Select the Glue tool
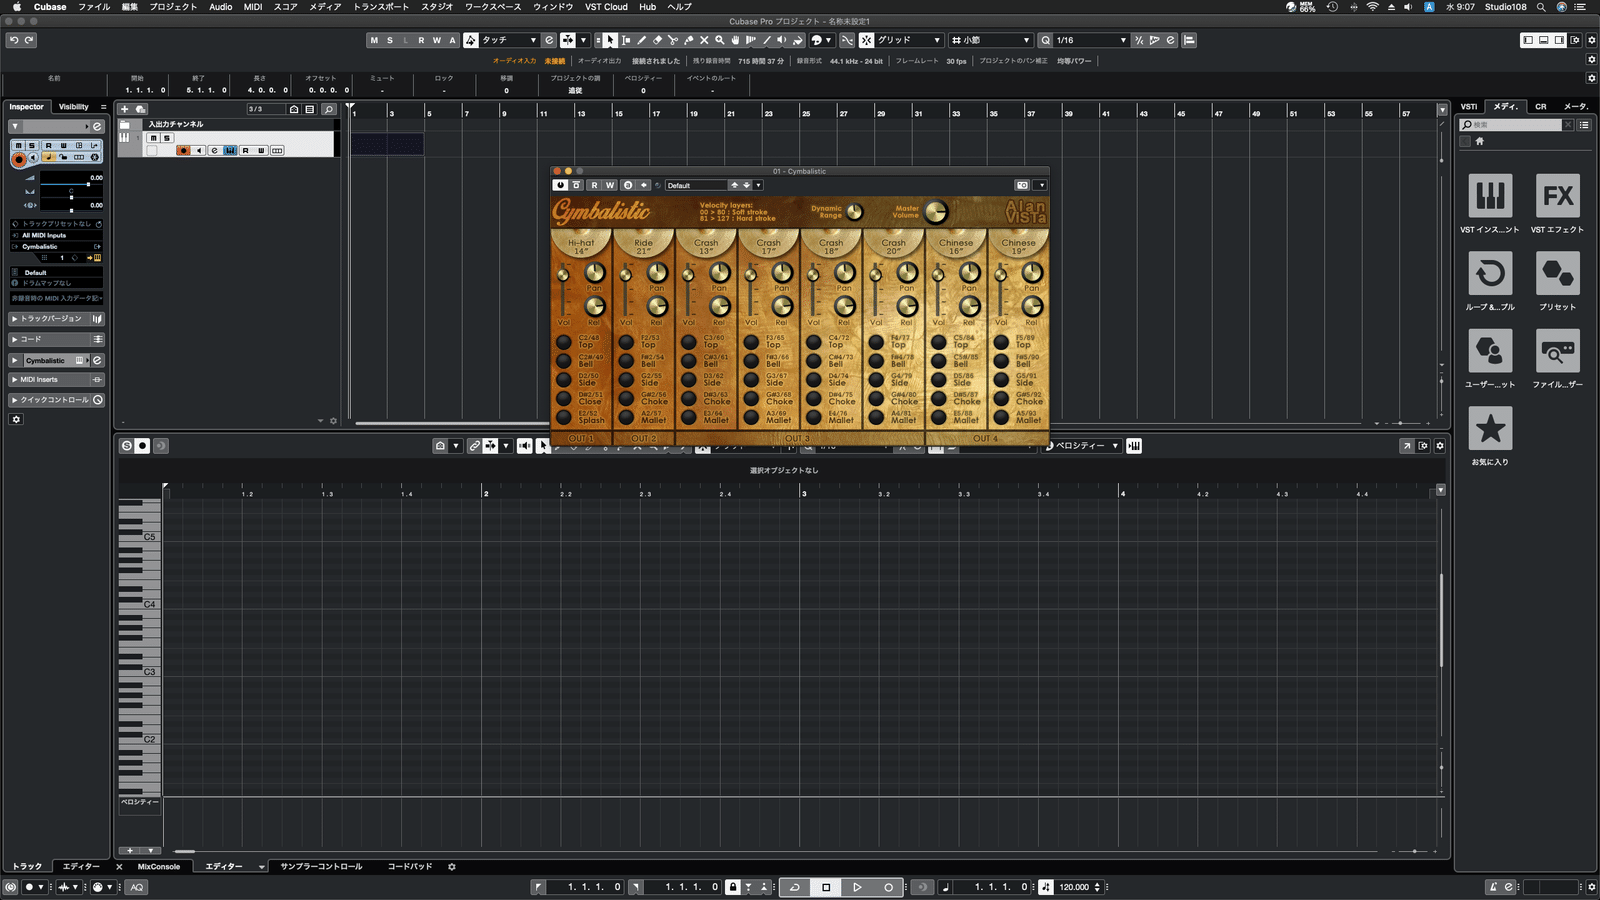The width and height of the screenshot is (1600, 900). tap(689, 40)
